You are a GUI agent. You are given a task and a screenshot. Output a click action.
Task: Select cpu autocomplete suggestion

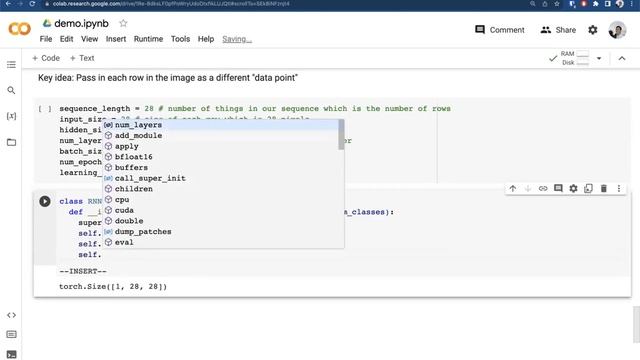(x=220, y=200)
